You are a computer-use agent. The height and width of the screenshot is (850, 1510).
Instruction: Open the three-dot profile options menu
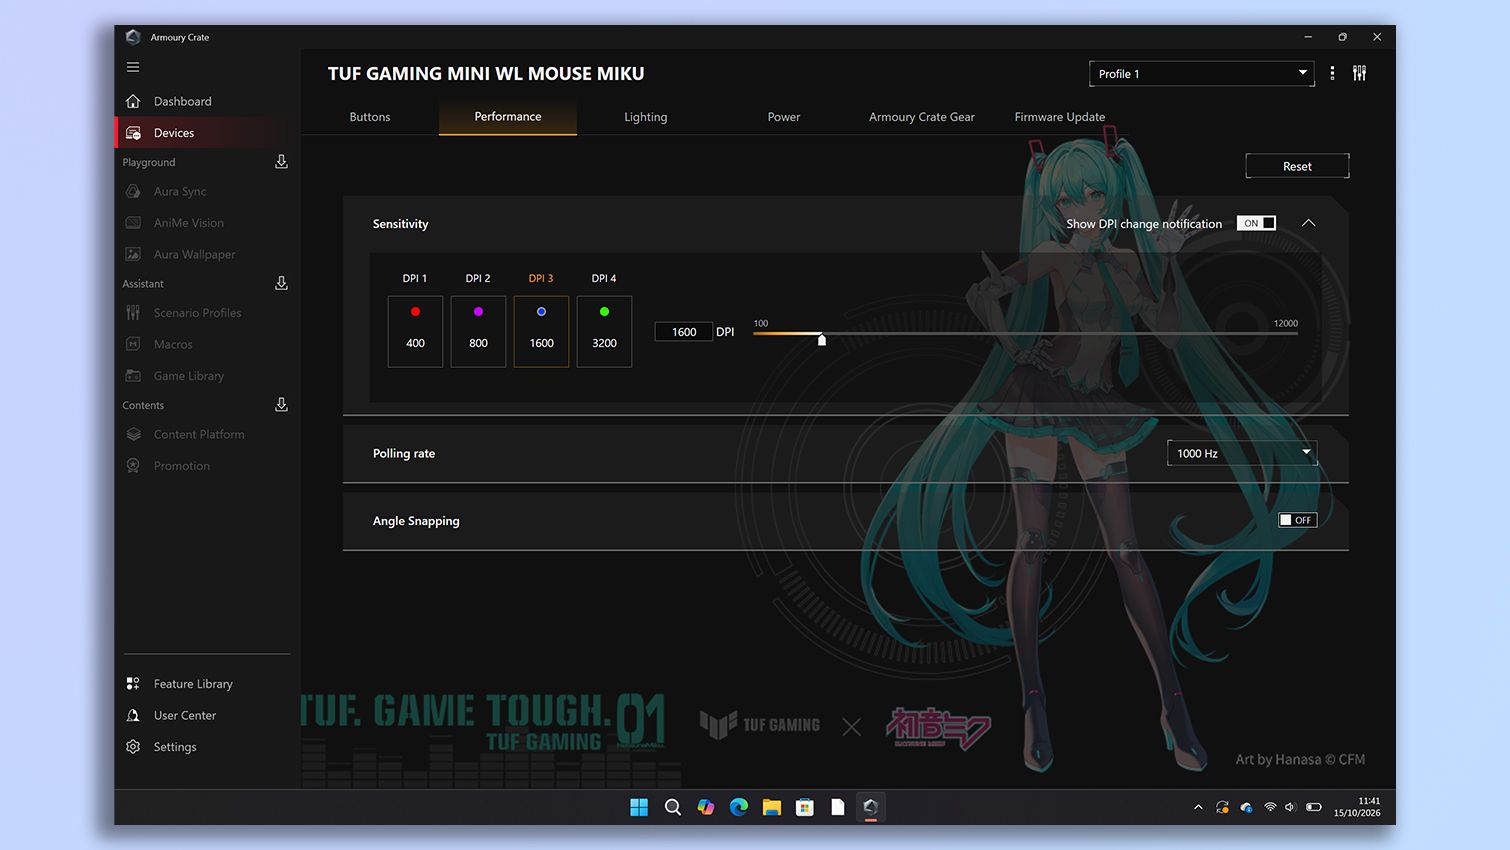click(1332, 73)
